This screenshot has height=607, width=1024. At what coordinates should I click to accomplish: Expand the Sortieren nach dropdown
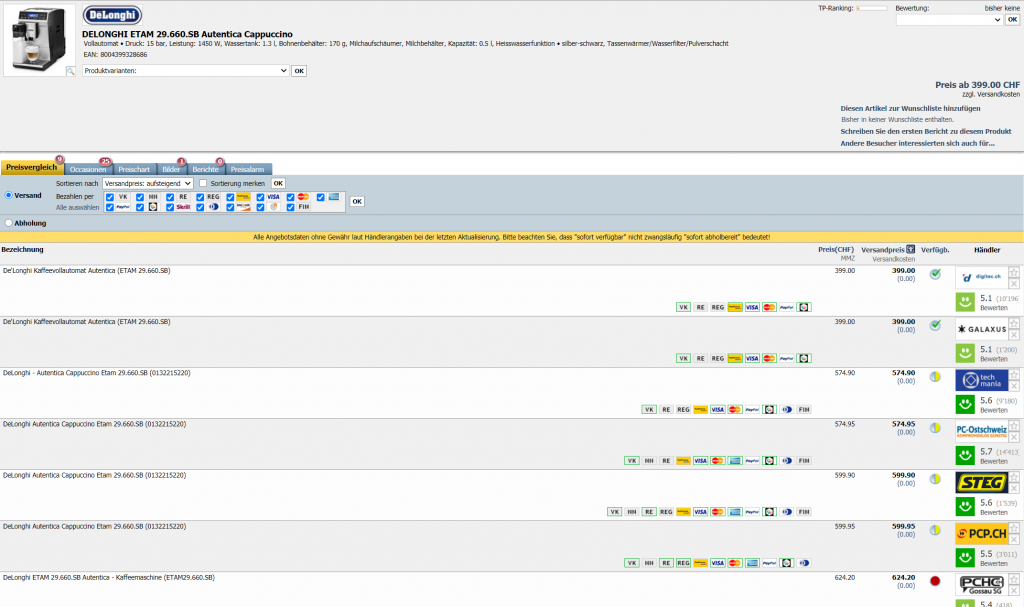point(146,183)
